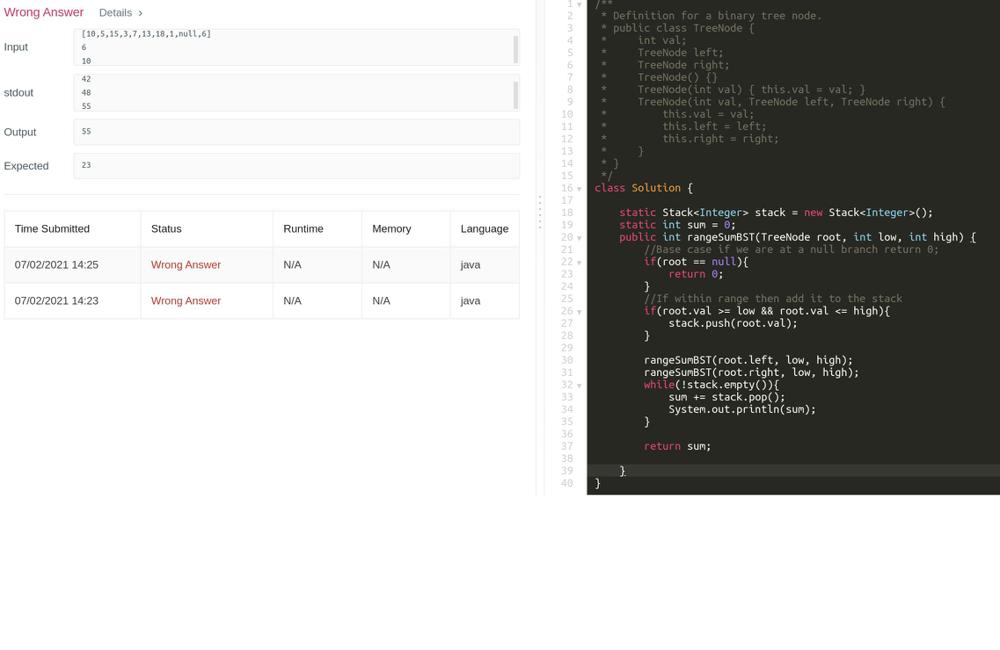Image resolution: width=1000 pixels, height=650 pixels.
Task: Fold class Solution at line 16
Action: coord(579,189)
